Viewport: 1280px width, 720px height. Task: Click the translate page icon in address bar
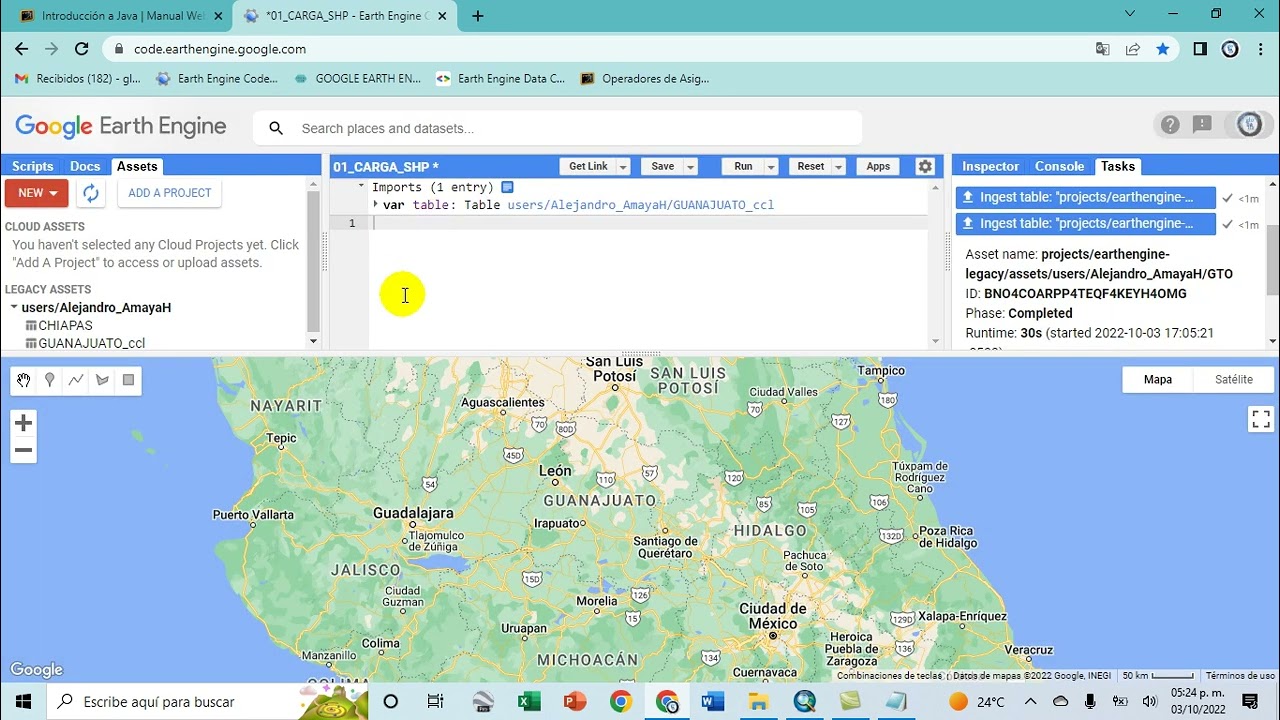coord(1103,49)
